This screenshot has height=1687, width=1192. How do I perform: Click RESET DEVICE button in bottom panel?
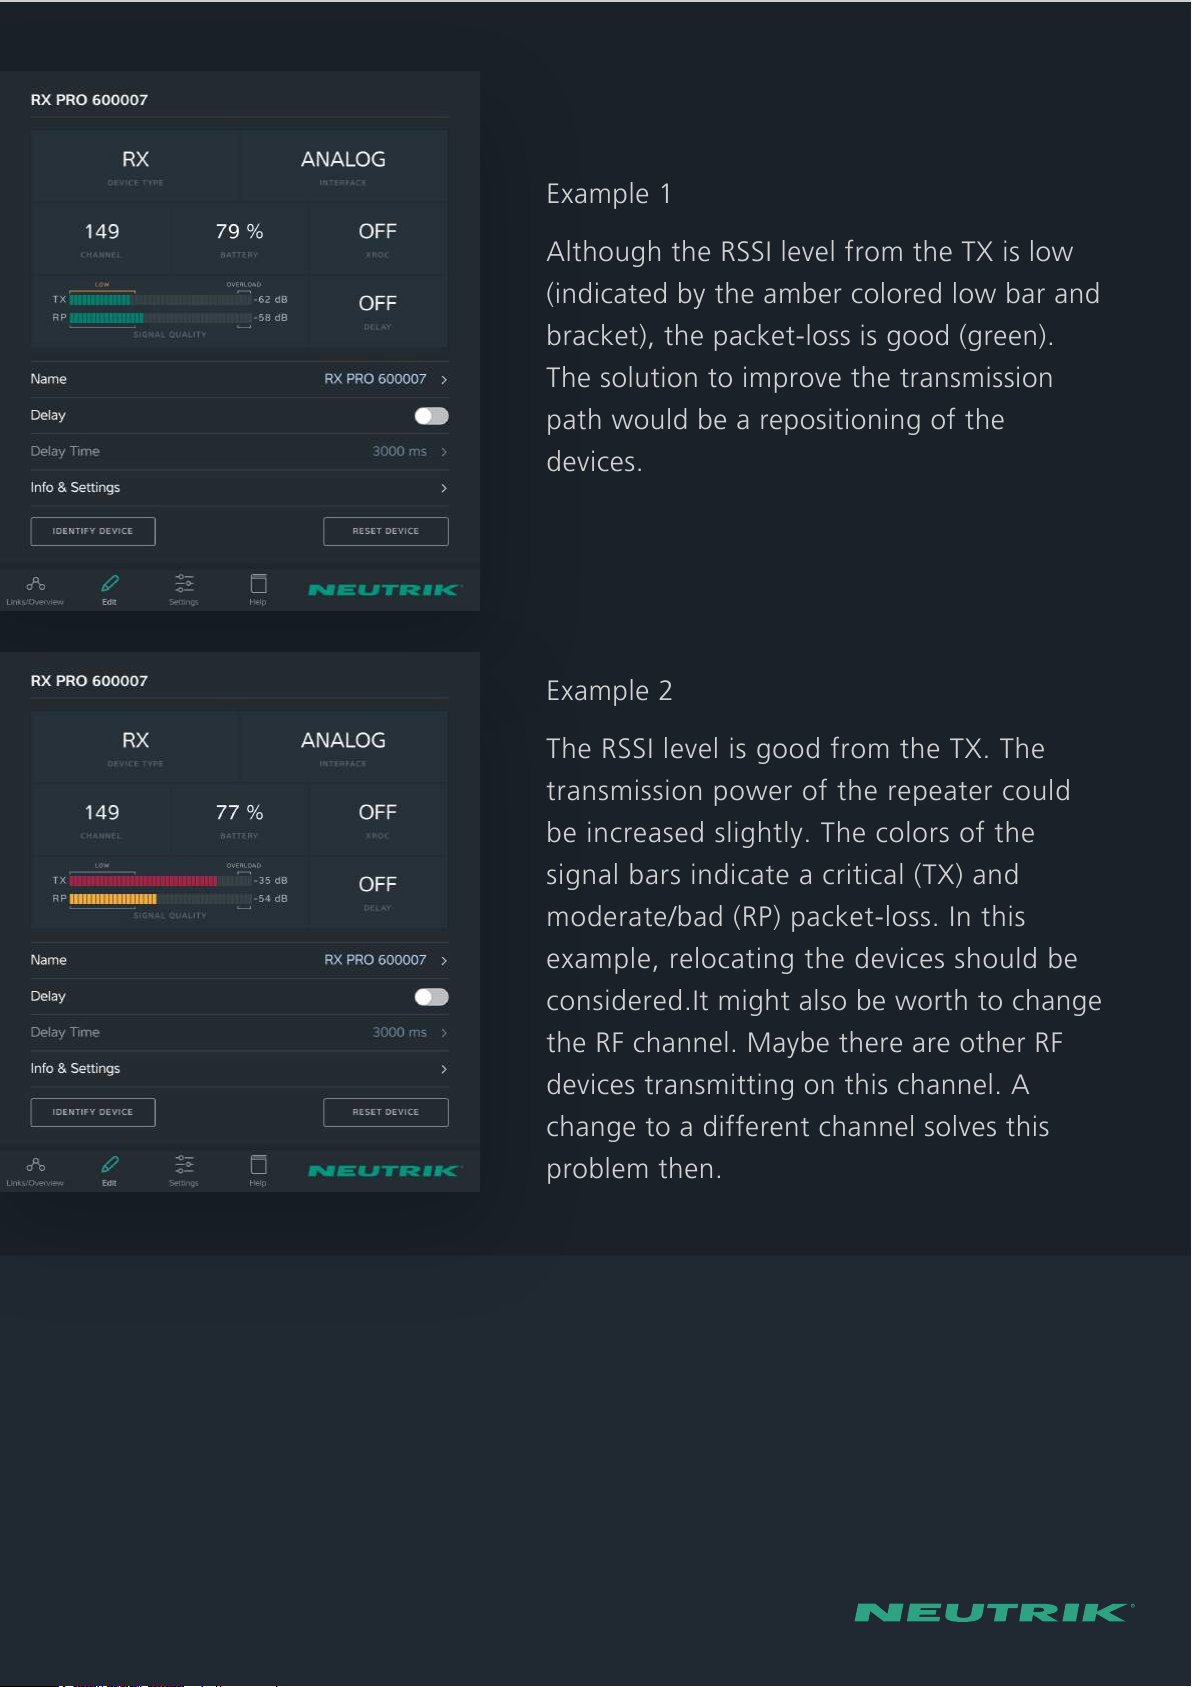[386, 1112]
